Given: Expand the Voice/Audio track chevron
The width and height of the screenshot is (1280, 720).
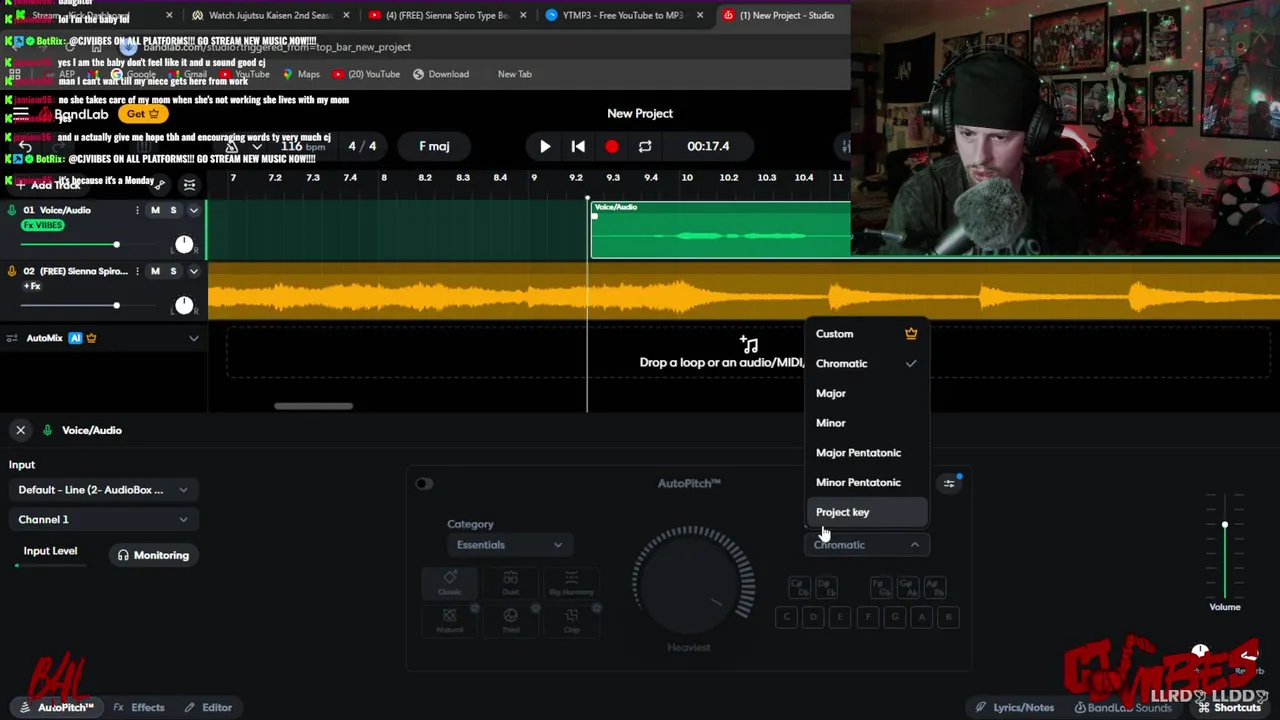Looking at the screenshot, I should click(194, 210).
